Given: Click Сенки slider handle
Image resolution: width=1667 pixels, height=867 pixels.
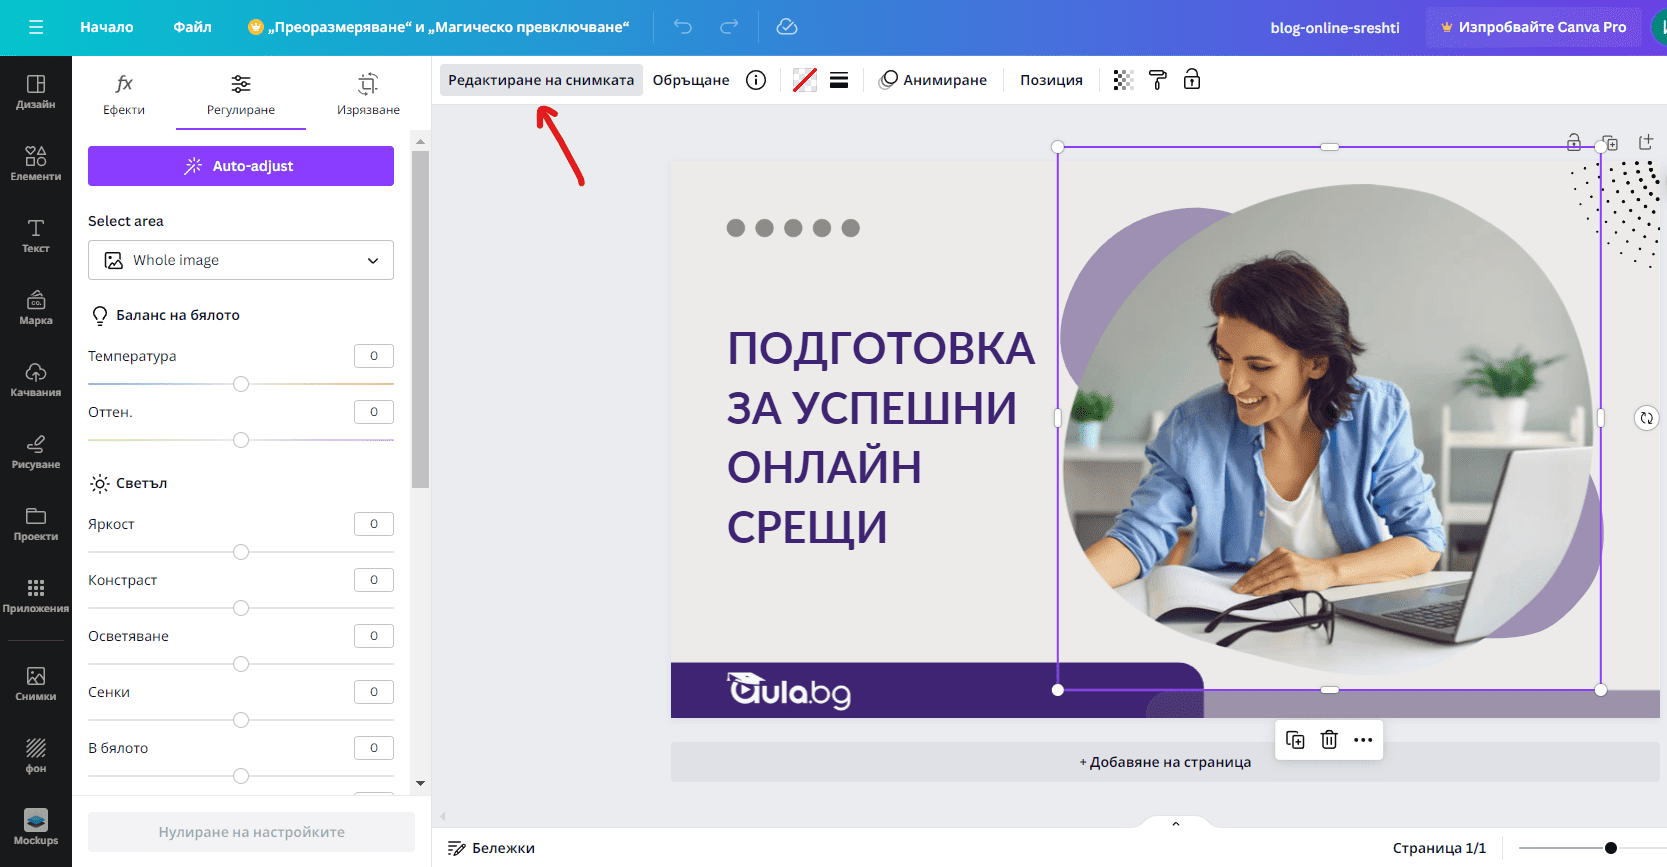Looking at the screenshot, I should click(241, 720).
